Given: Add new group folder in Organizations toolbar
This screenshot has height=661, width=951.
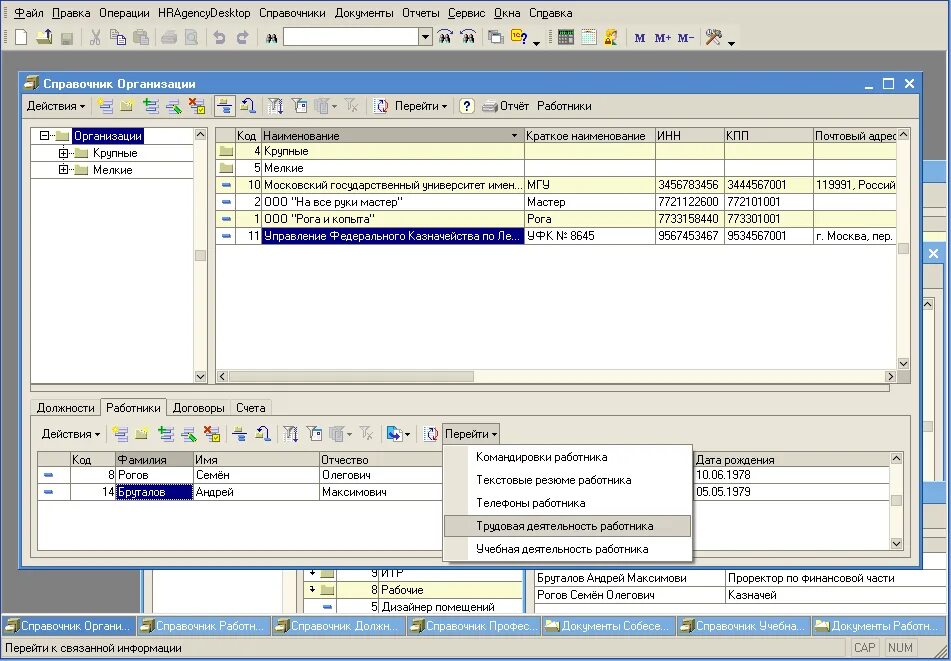Looking at the screenshot, I should [x=127, y=106].
